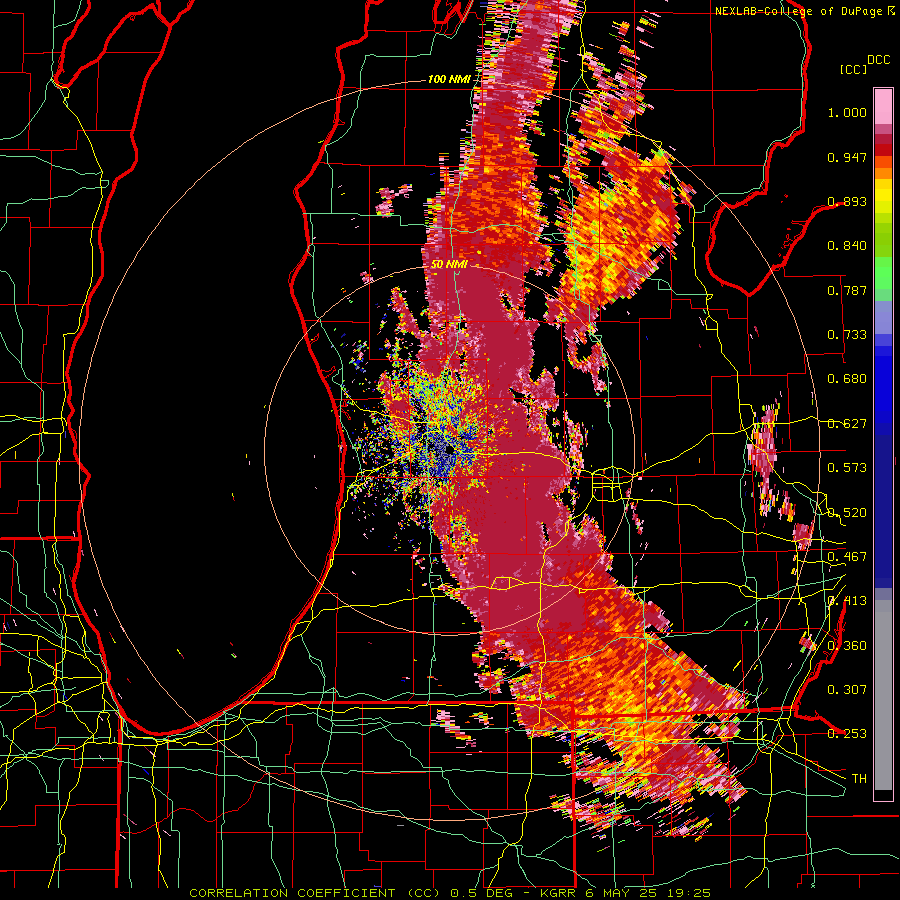Click the 0.680 scale value

pyautogui.click(x=847, y=379)
